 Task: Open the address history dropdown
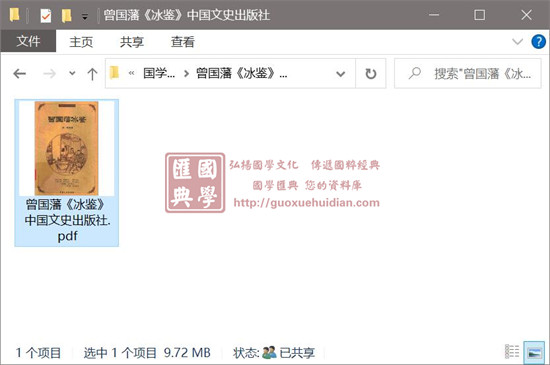coord(340,74)
